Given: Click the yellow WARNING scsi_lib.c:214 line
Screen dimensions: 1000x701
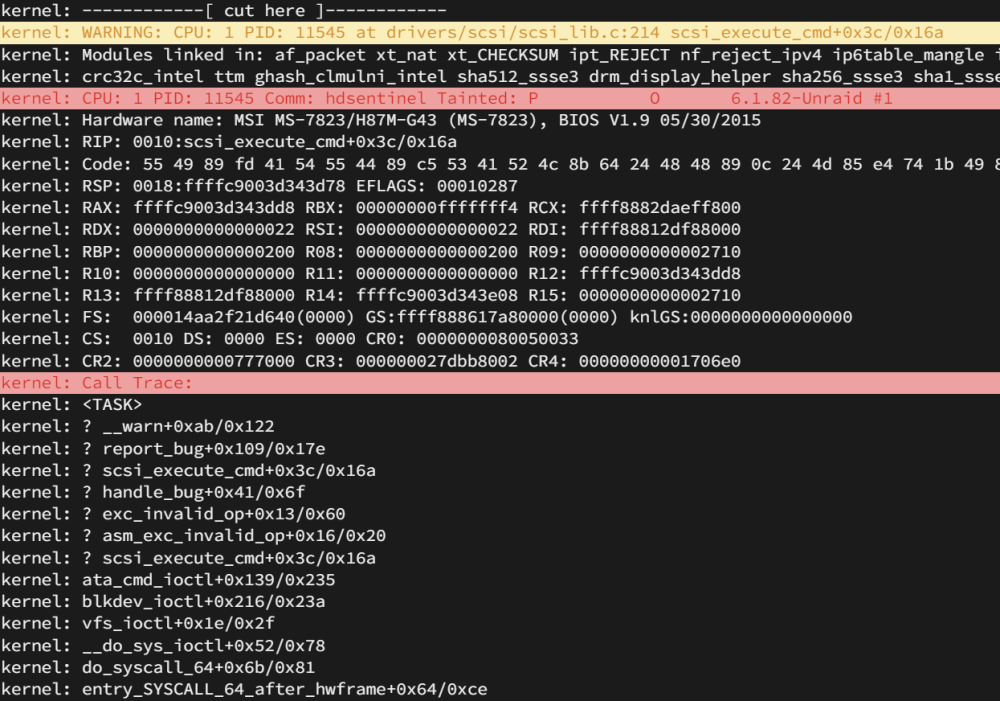Looking at the screenshot, I should (500, 33).
